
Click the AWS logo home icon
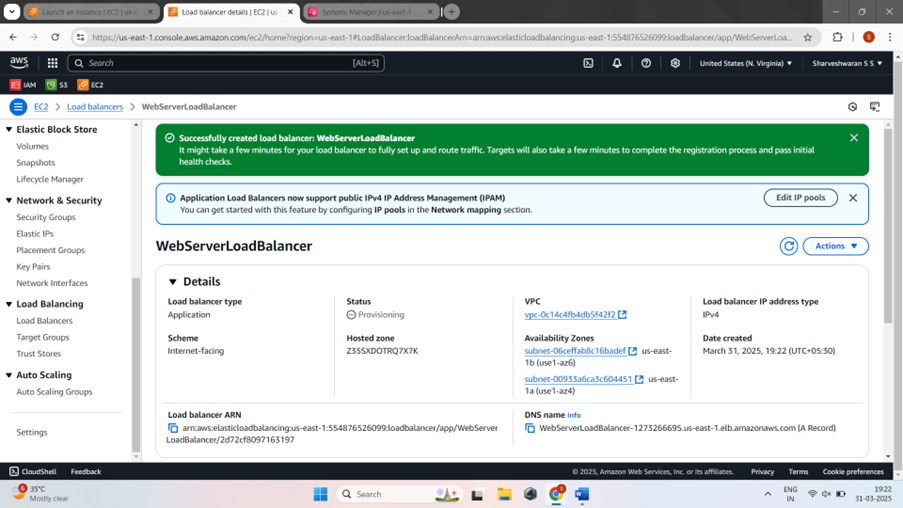click(x=19, y=62)
